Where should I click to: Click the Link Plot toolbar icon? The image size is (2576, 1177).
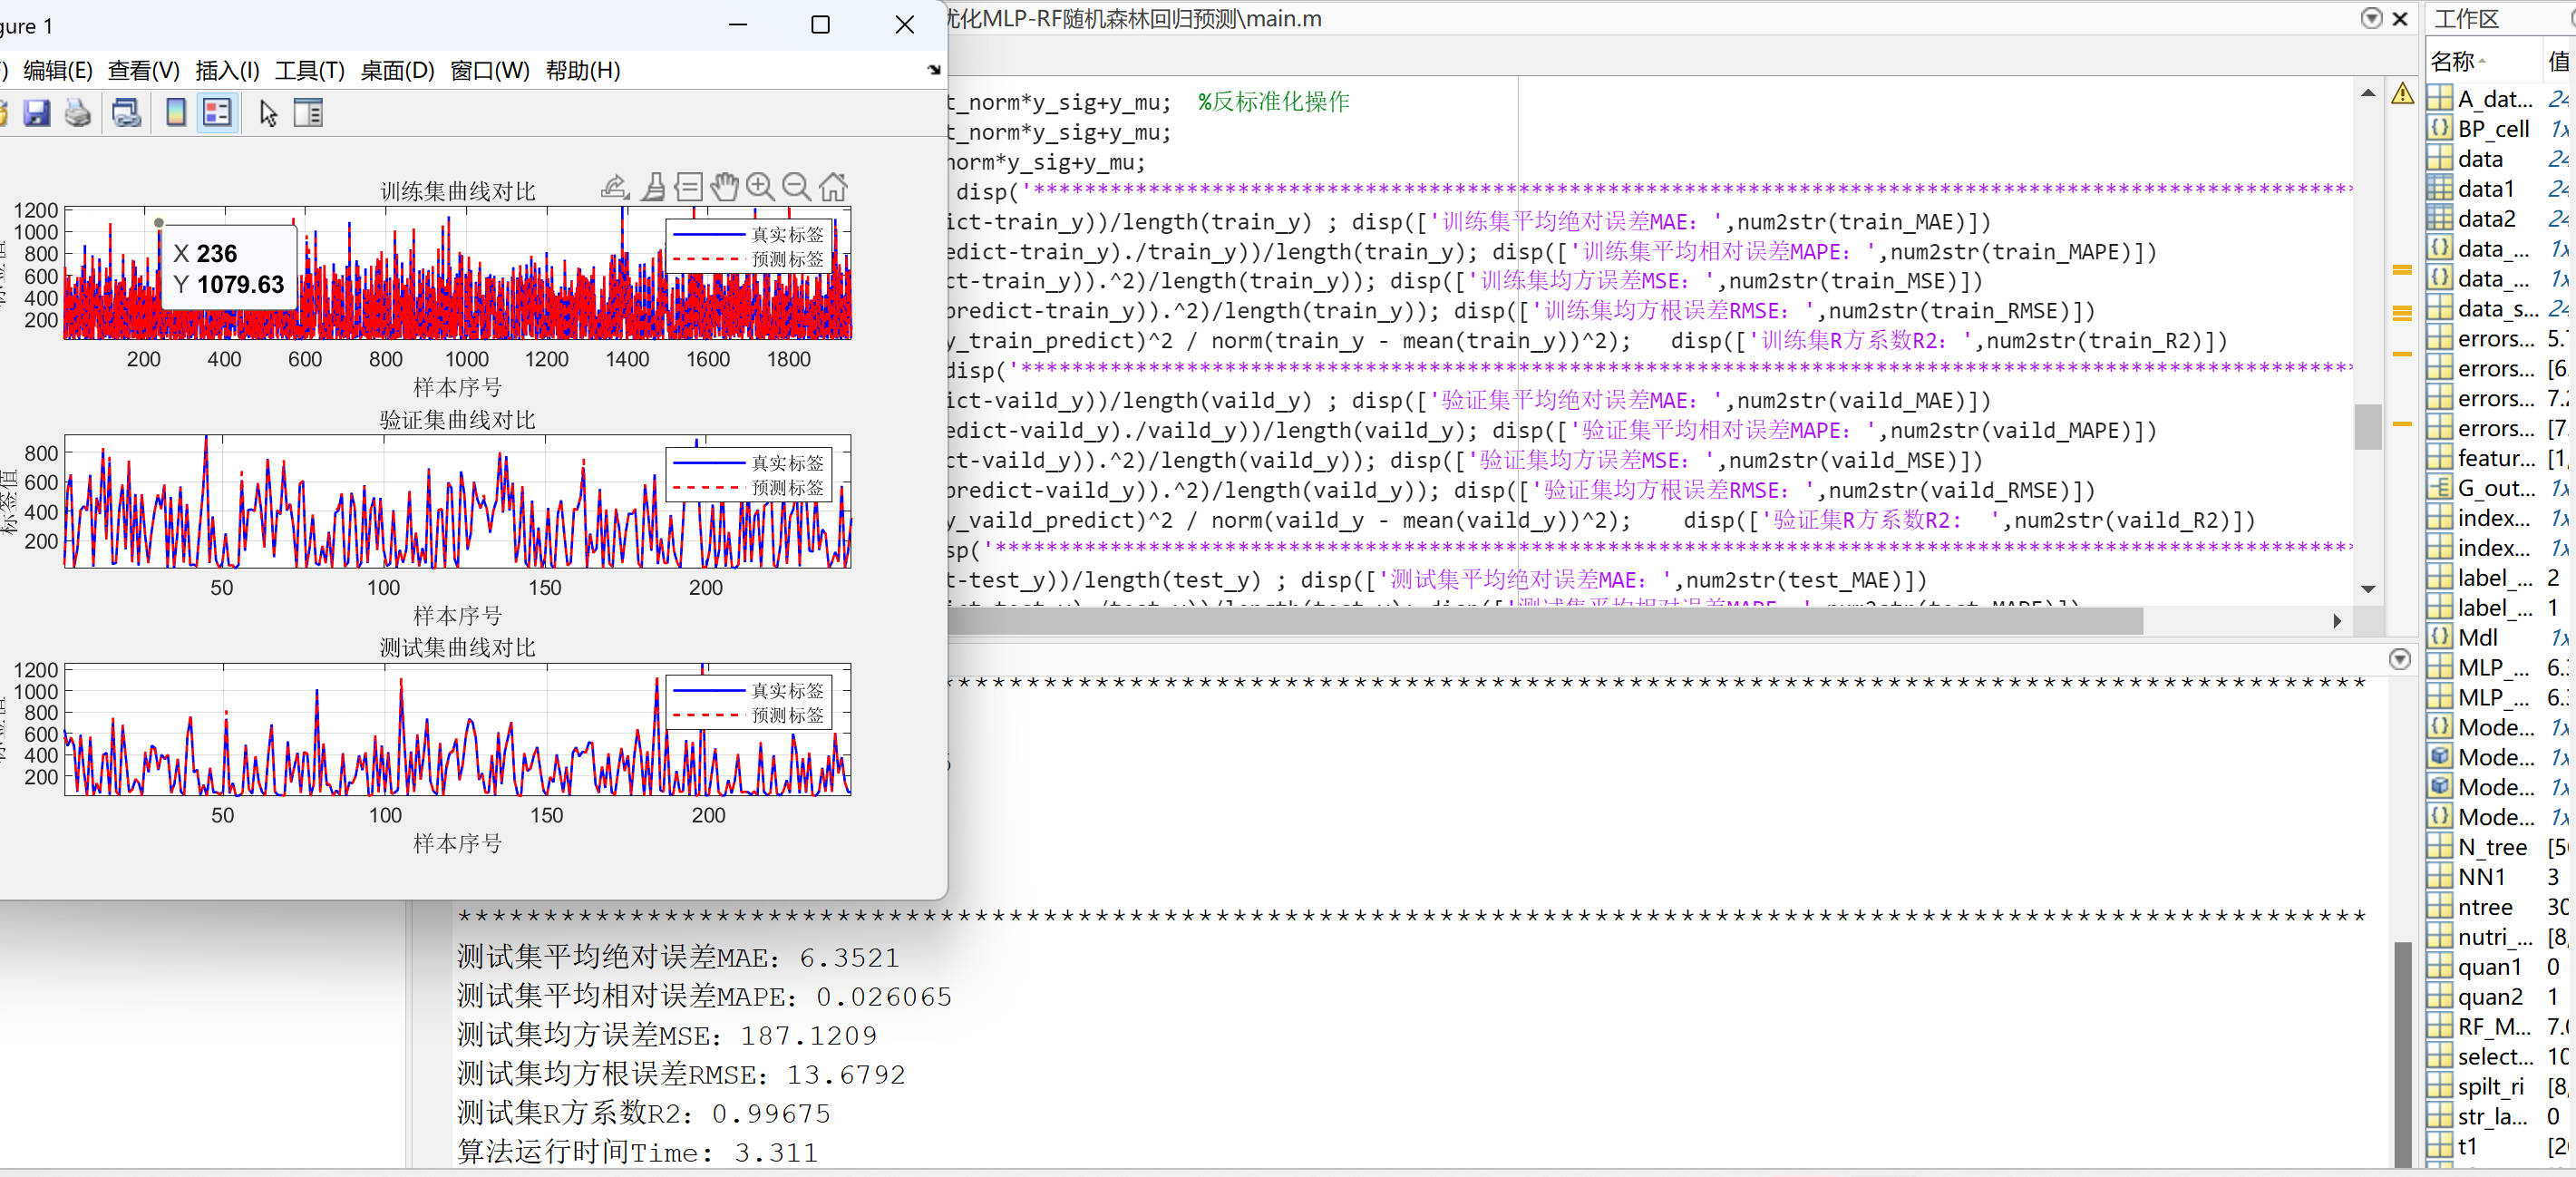pos(126,113)
